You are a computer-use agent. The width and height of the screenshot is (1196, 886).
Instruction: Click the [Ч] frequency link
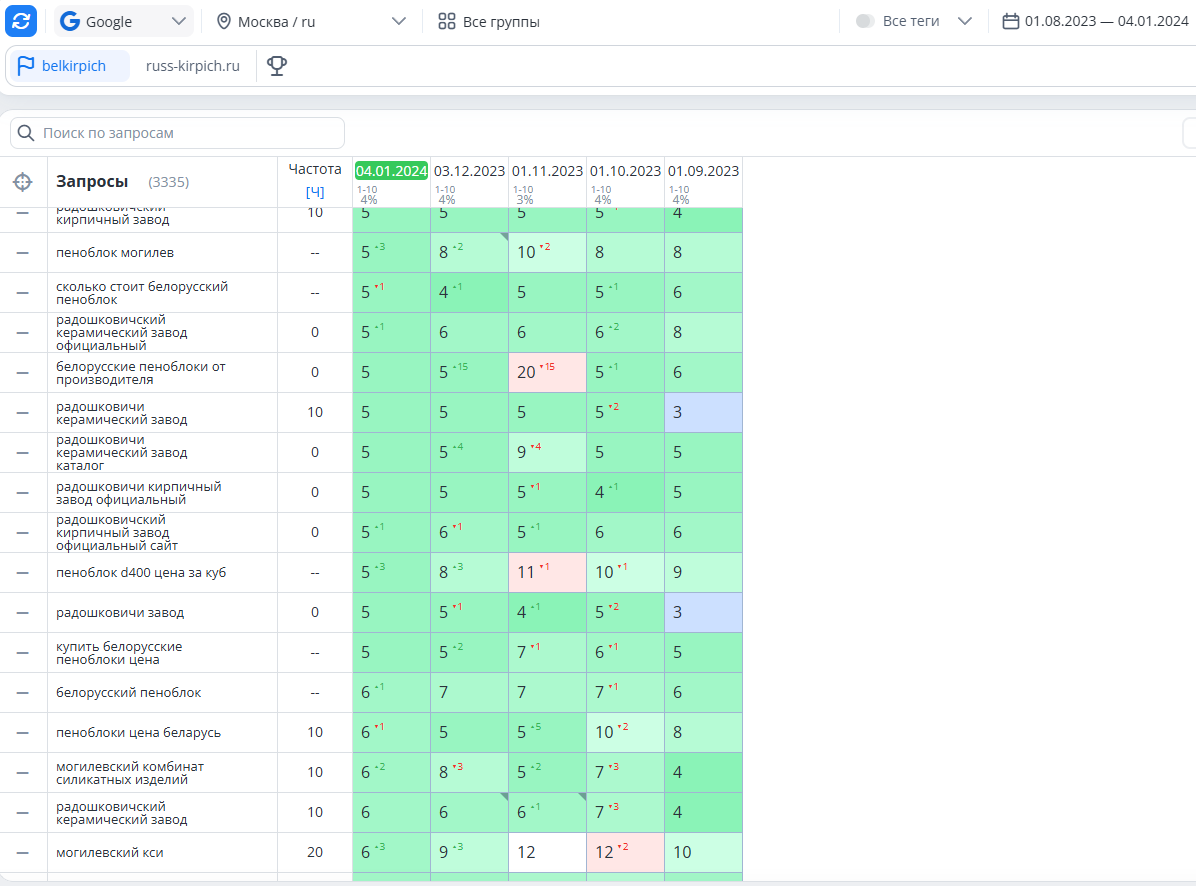315,191
